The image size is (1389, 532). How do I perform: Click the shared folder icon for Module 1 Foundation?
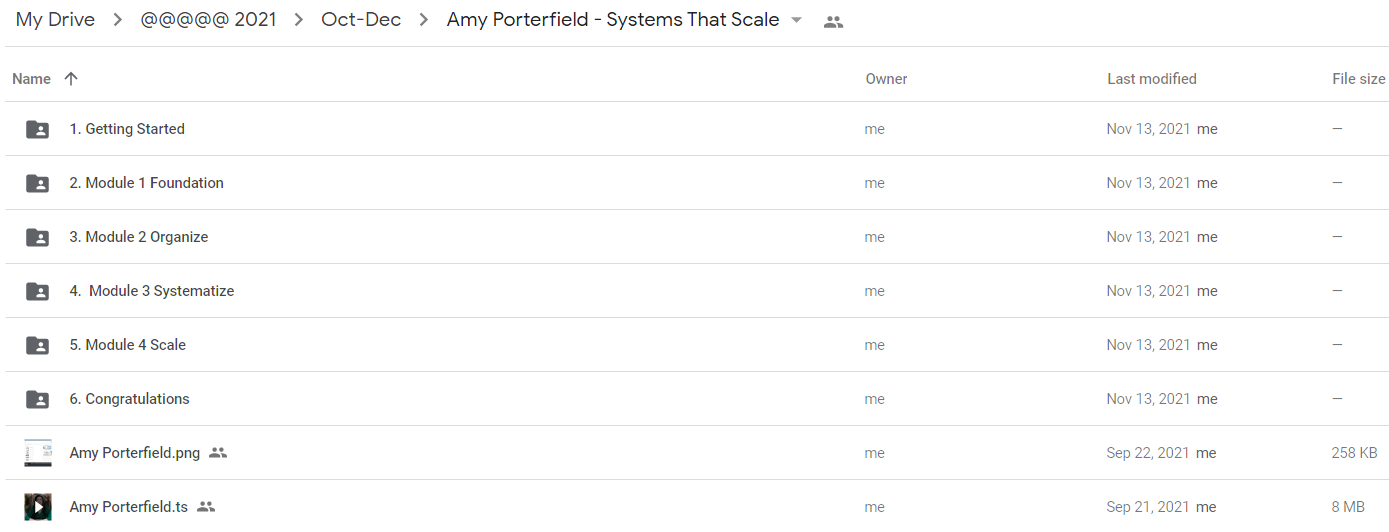pos(37,183)
